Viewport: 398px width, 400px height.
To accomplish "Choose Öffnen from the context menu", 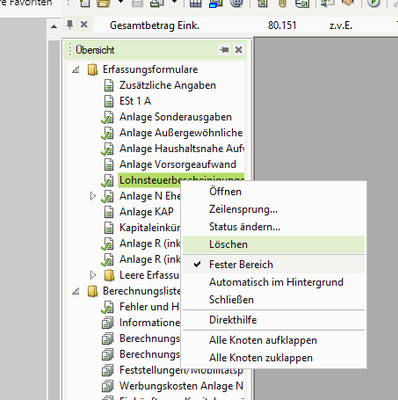I will pos(274,191).
